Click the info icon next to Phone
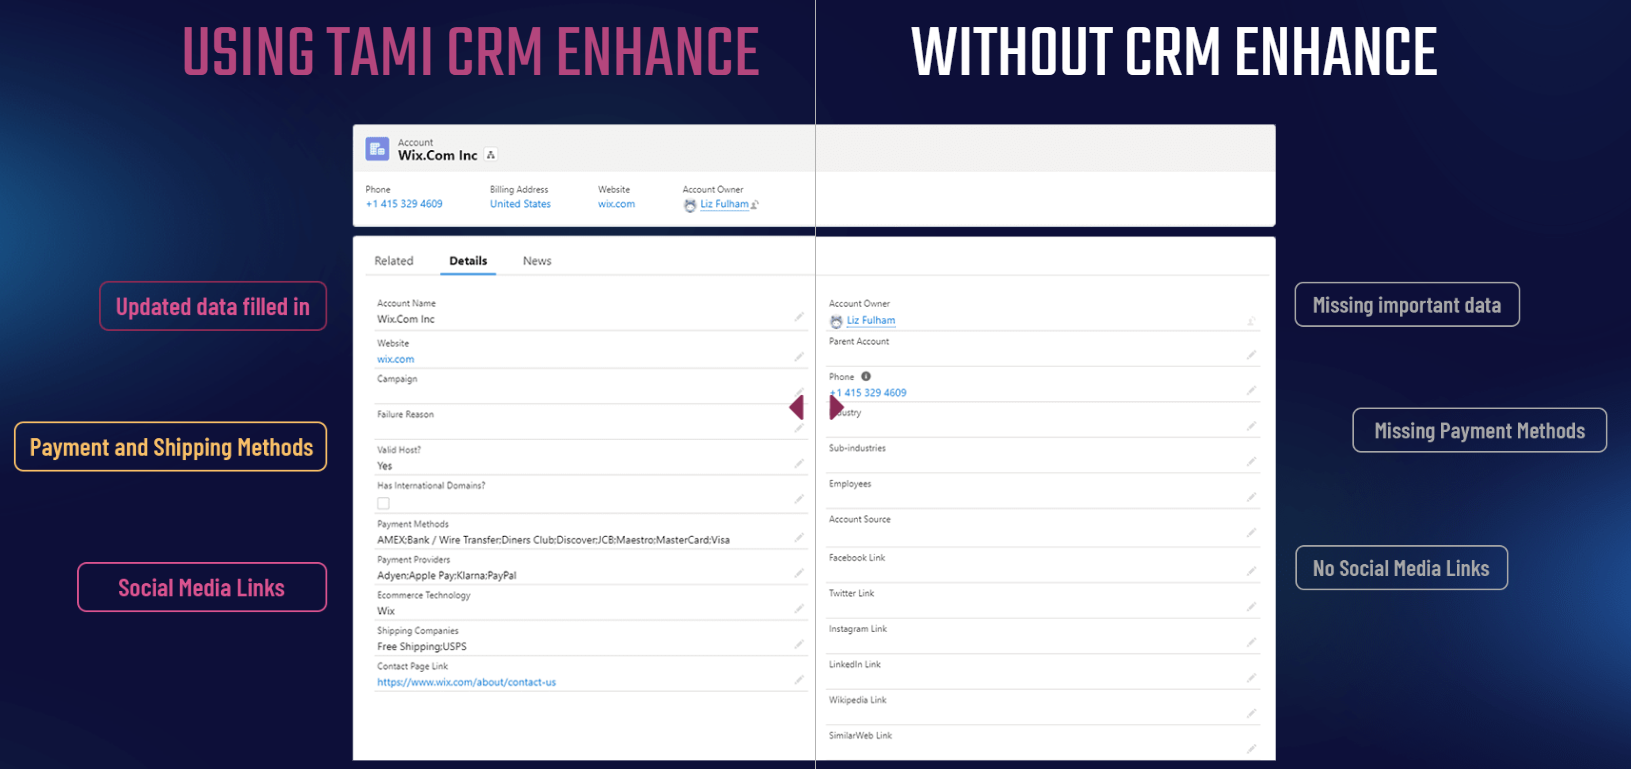Viewport: 1631px width, 769px height. point(866,377)
